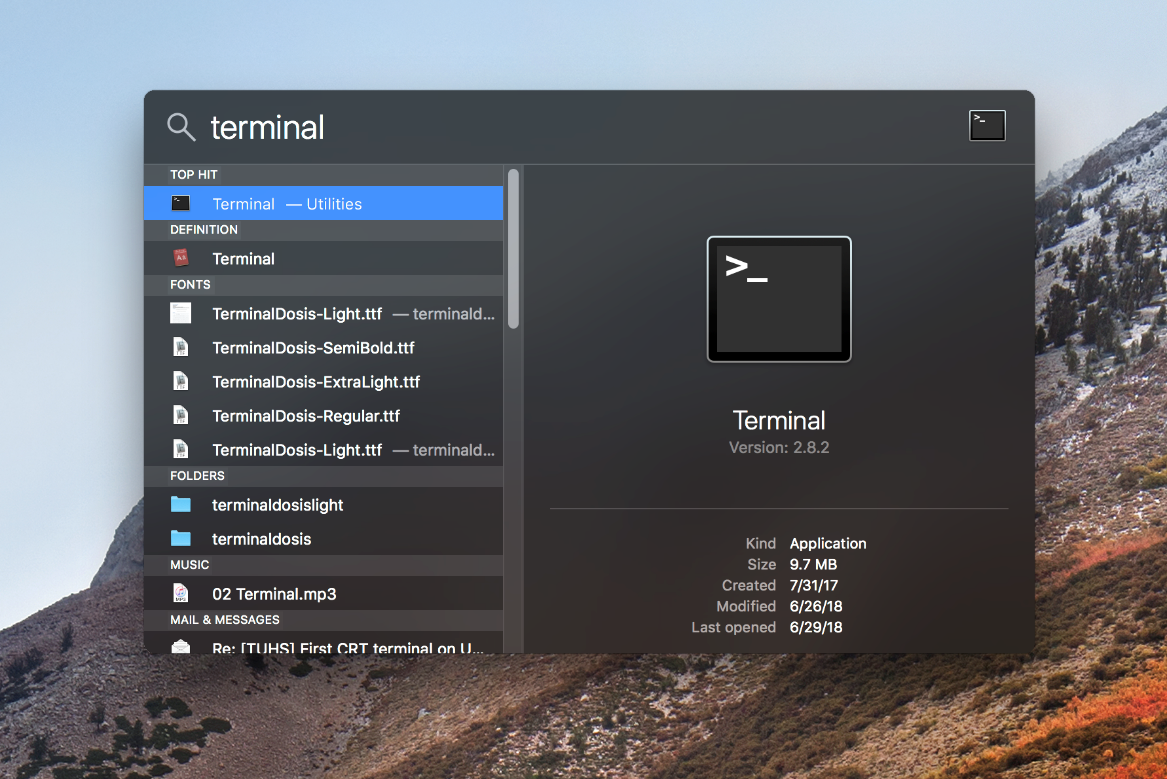Viewport: 1167px width, 779px height.
Task: Open the terminaldosis folder result
Action: tap(324, 539)
